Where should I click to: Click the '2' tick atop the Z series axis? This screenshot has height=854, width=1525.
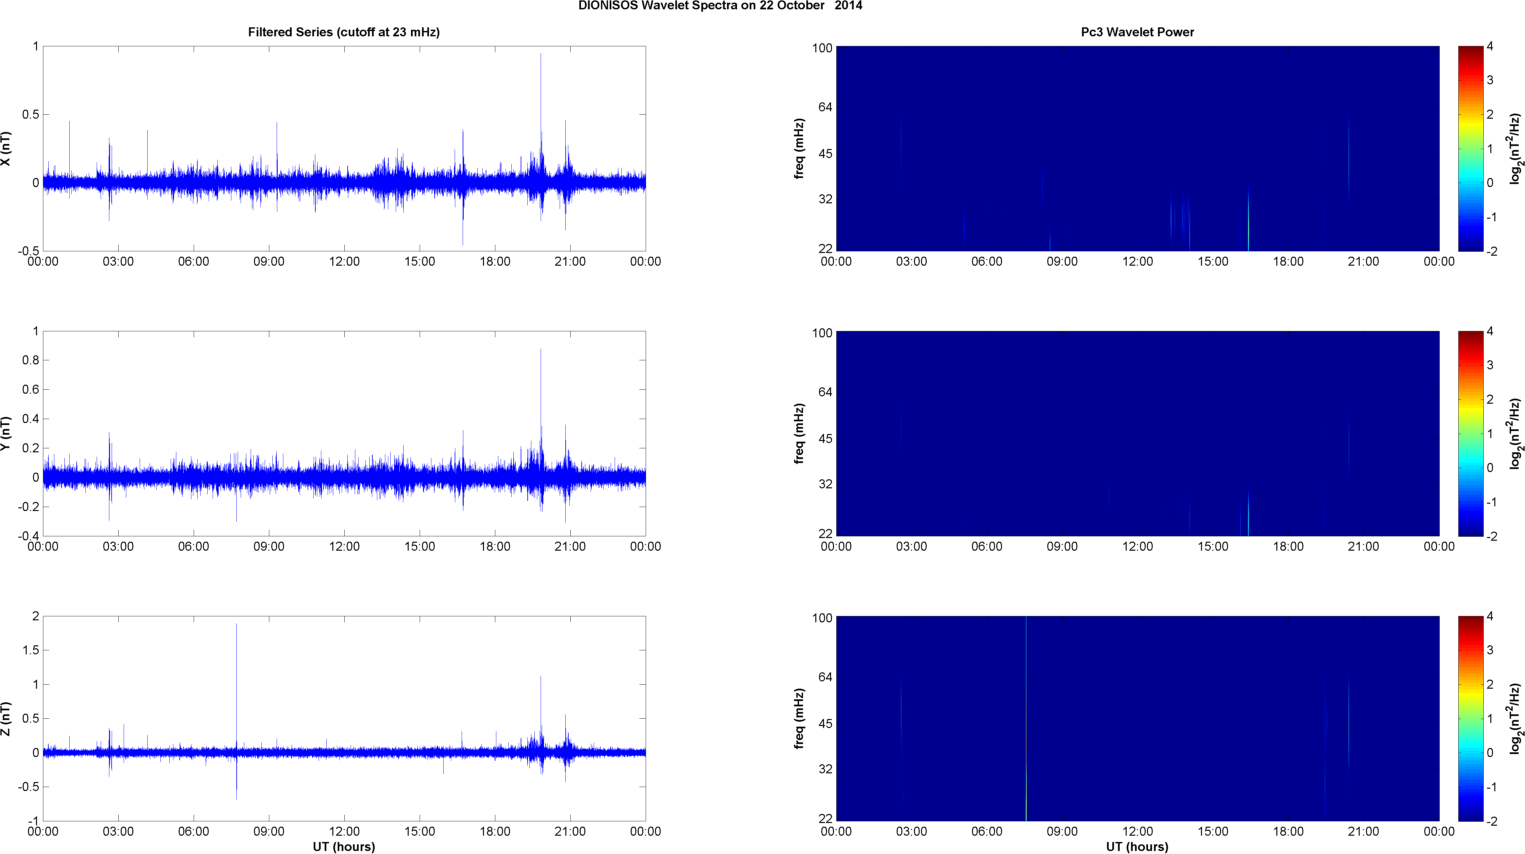(x=35, y=616)
